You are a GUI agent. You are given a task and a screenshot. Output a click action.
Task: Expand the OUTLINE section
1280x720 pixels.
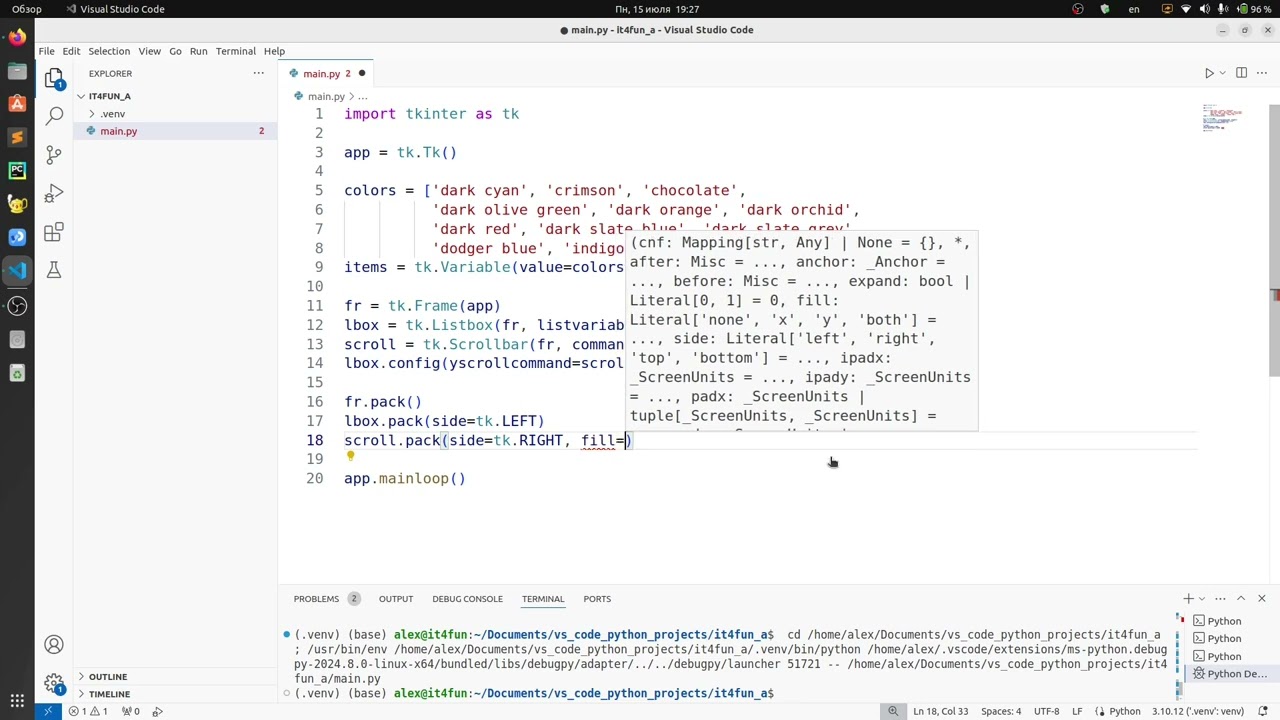108,677
